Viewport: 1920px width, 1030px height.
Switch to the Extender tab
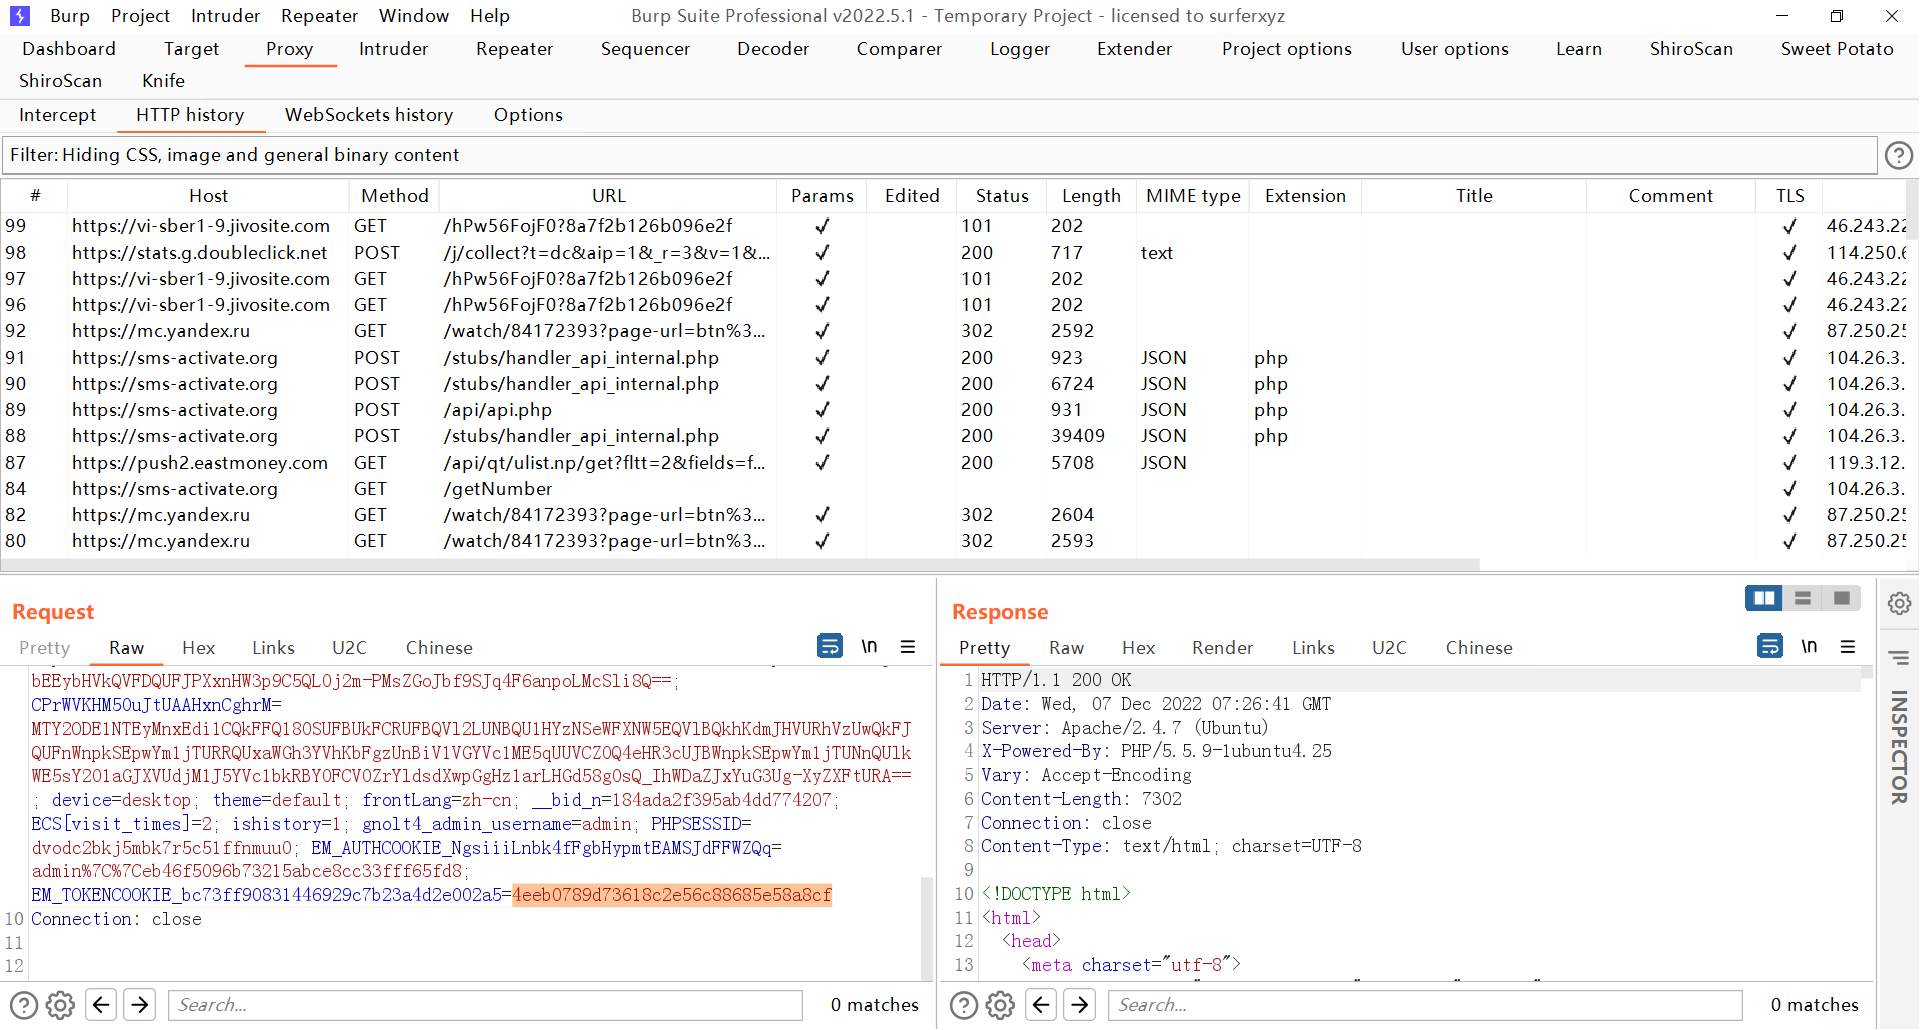tap(1134, 49)
